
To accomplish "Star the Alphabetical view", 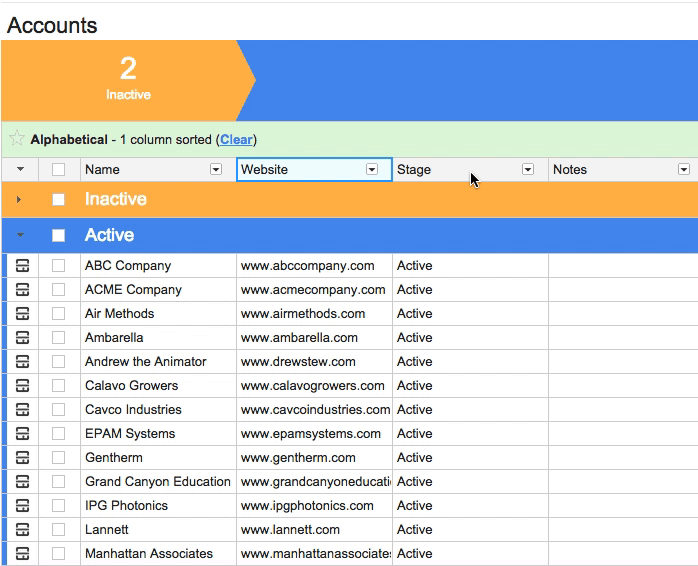I will coord(16,138).
